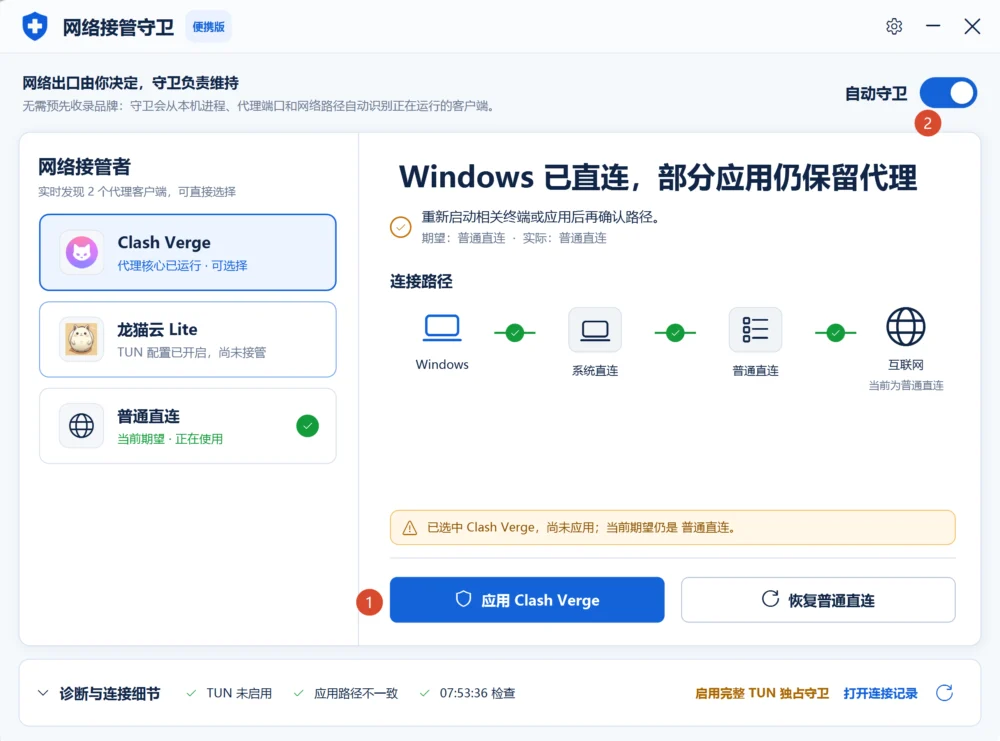Click the globe icon beside 普通直连
The width and height of the screenshot is (1000, 741).
click(x=82, y=426)
